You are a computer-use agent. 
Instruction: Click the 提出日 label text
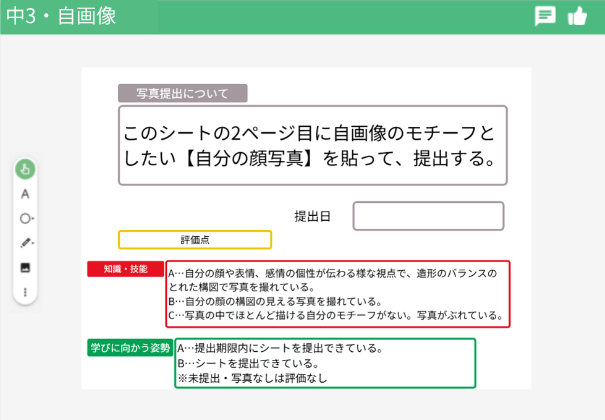pos(313,216)
